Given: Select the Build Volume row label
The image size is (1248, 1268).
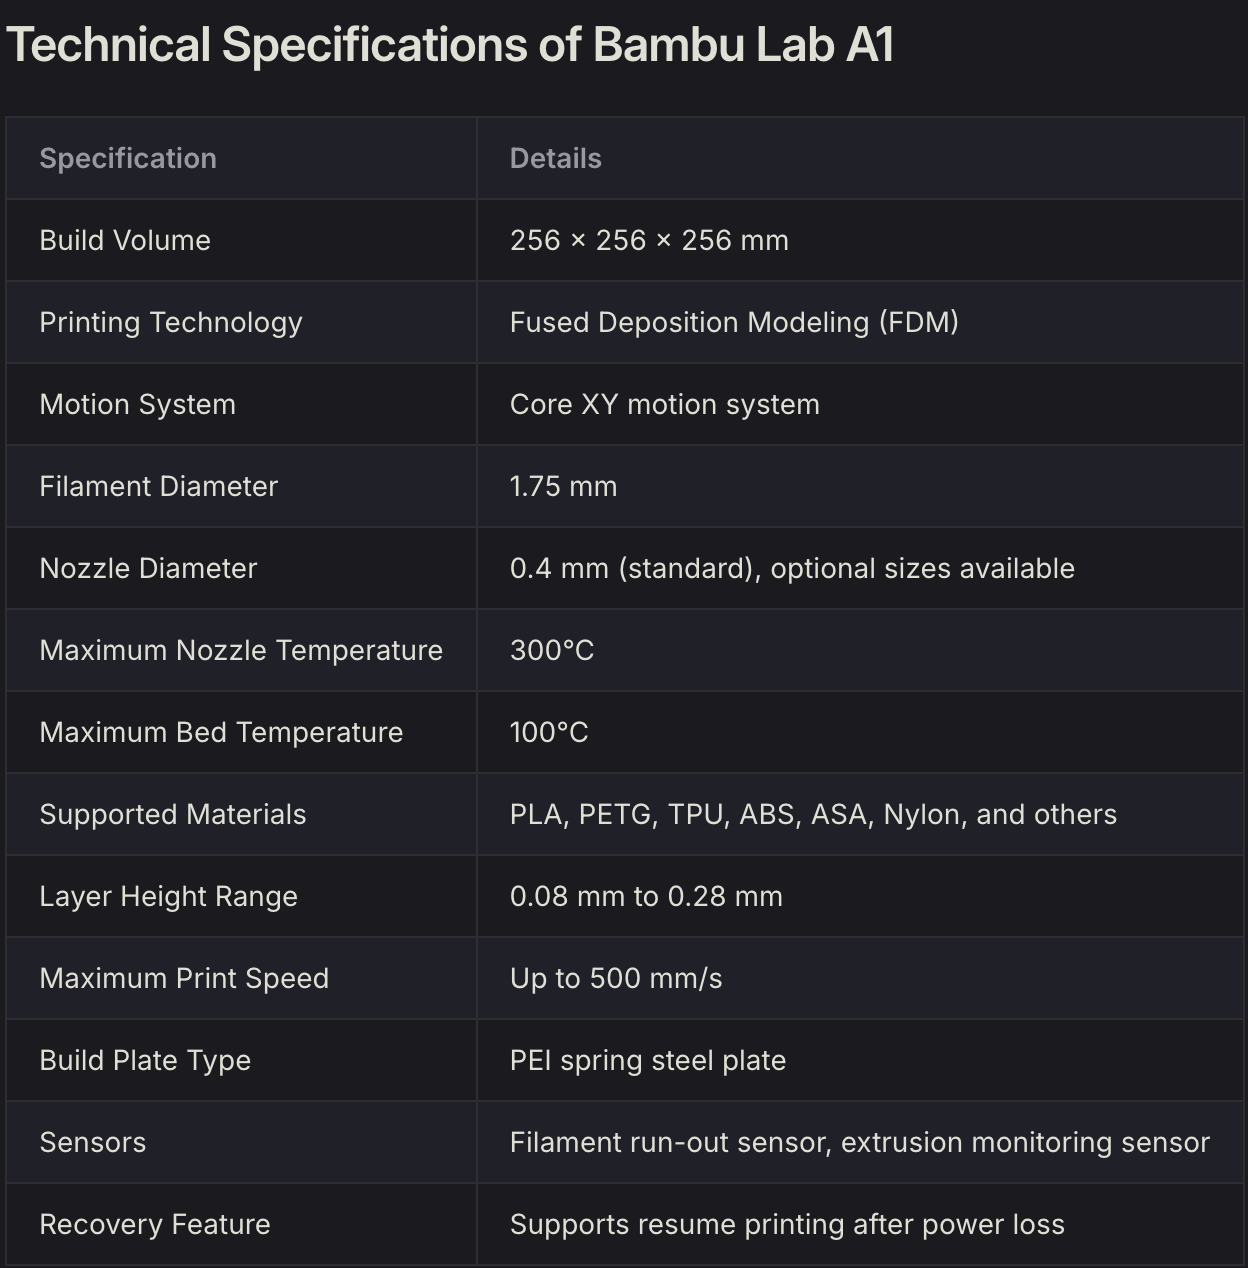Looking at the screenshot, I should (x=125, y=240).
